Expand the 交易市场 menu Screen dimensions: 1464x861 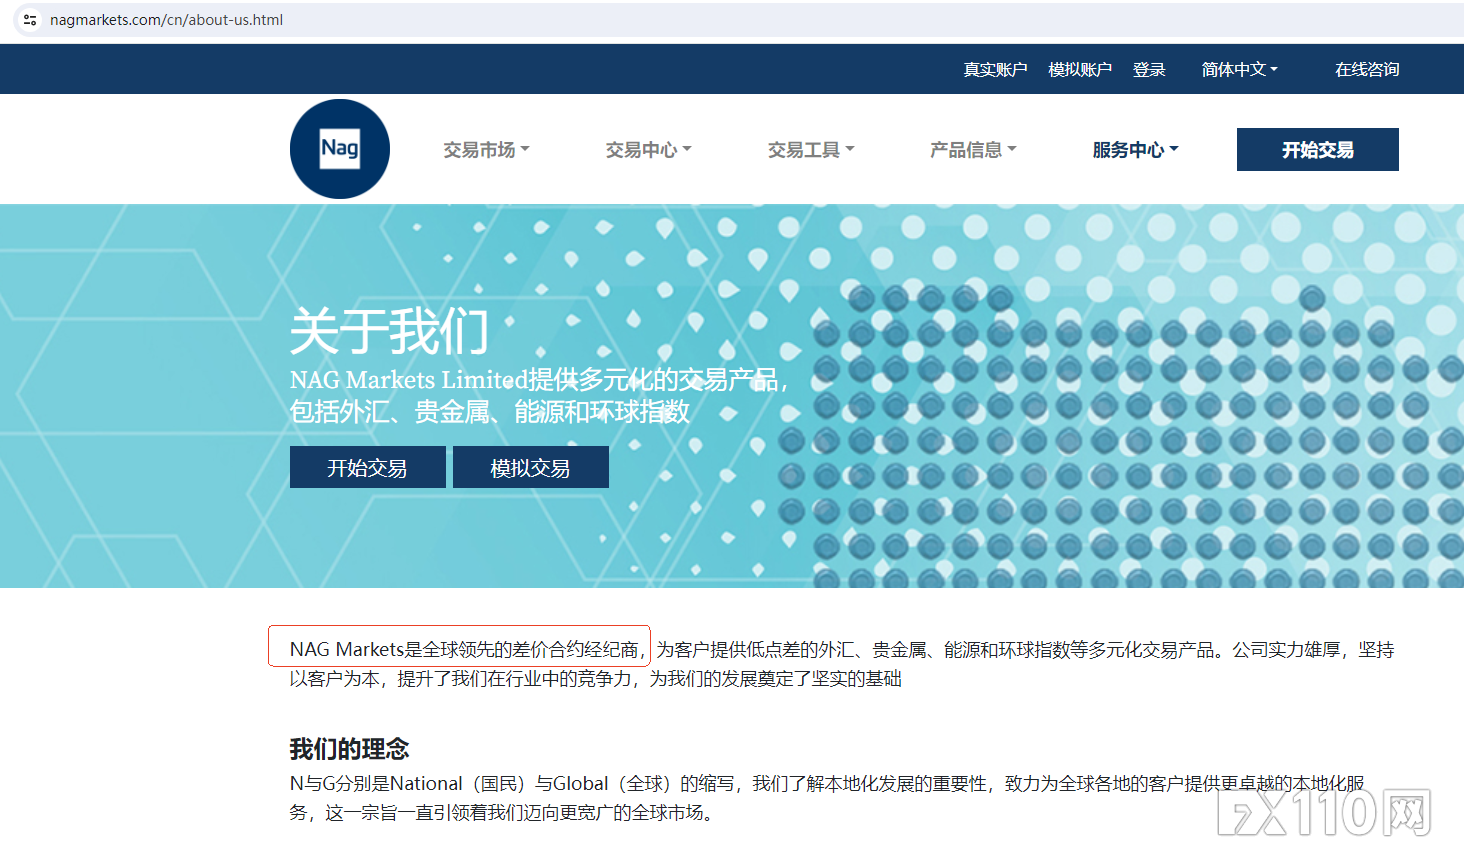pos(486,150)
